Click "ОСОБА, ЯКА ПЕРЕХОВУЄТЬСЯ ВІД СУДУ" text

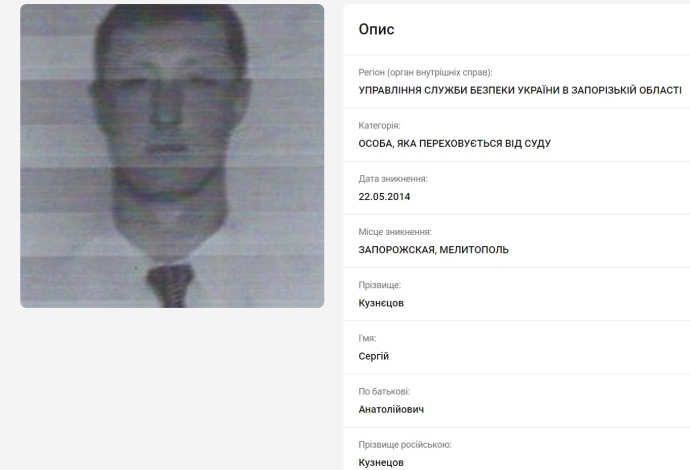click(x=455, y=143)
